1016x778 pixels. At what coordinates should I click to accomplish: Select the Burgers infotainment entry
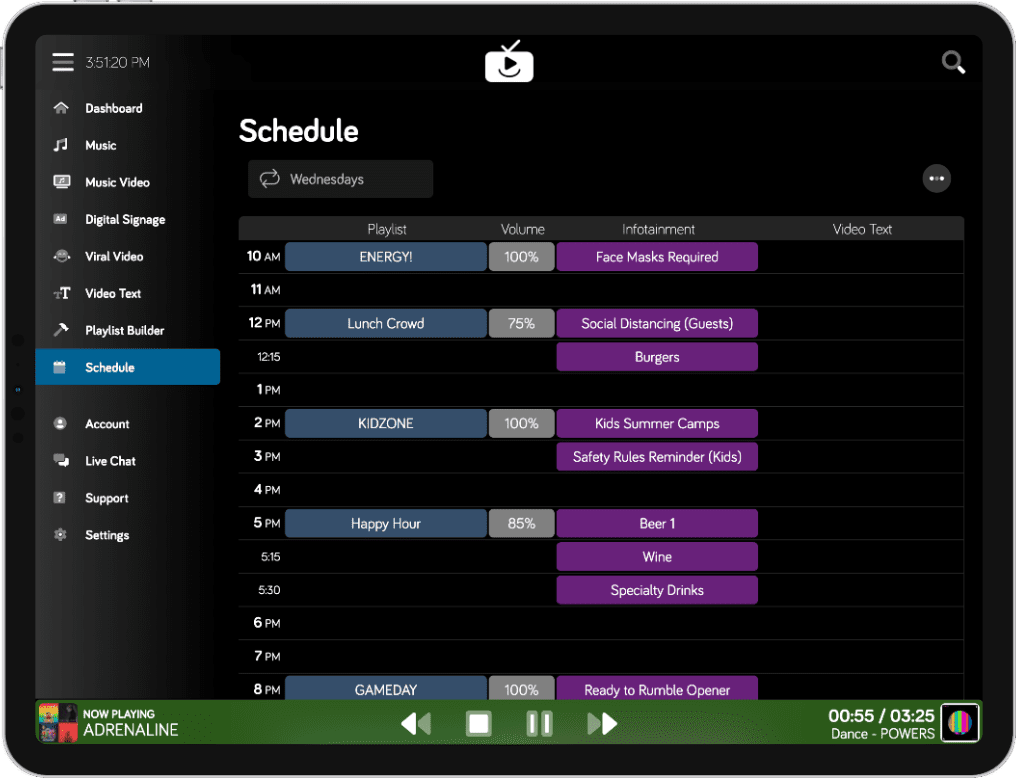click(x=657, y=357)
